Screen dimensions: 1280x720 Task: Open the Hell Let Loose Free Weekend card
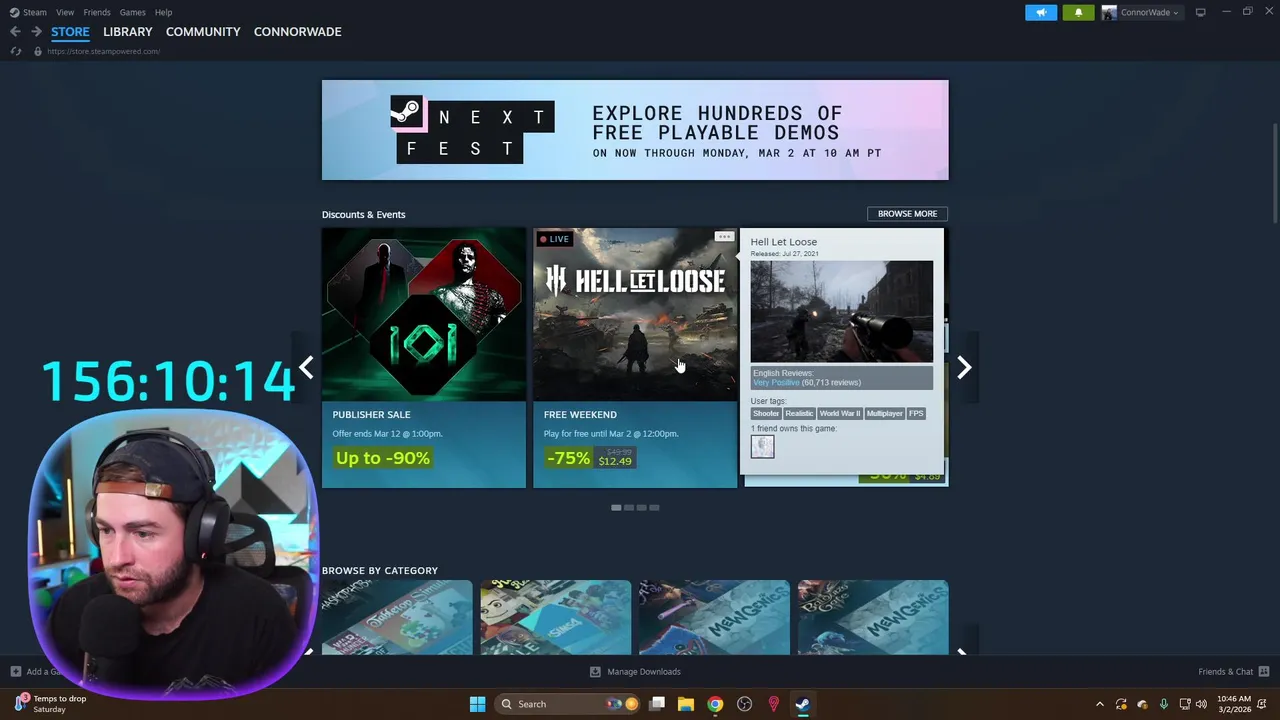click(x=635, y=358)
